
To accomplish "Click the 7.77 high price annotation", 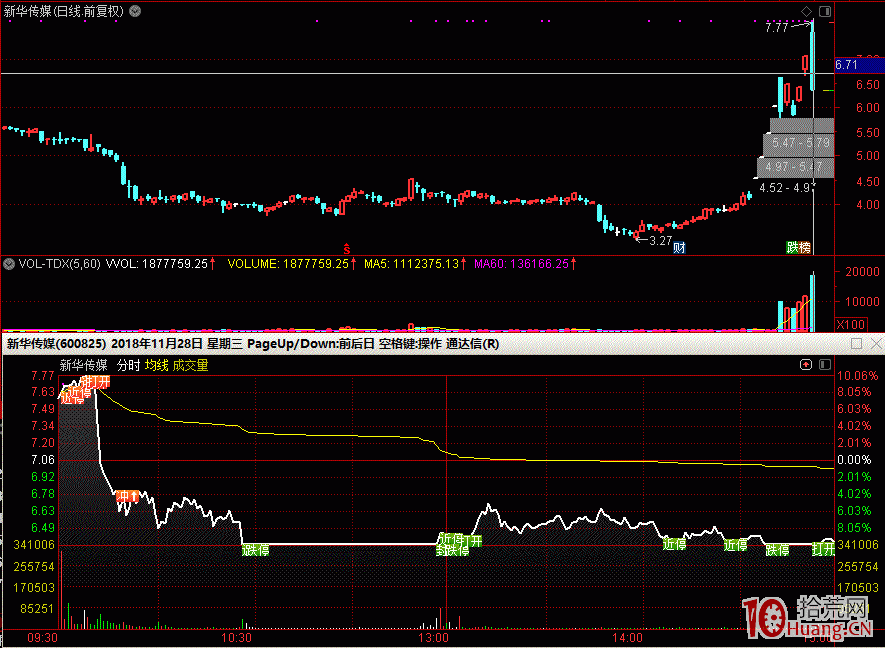I will pyautogui.click(x=777, y=27).
